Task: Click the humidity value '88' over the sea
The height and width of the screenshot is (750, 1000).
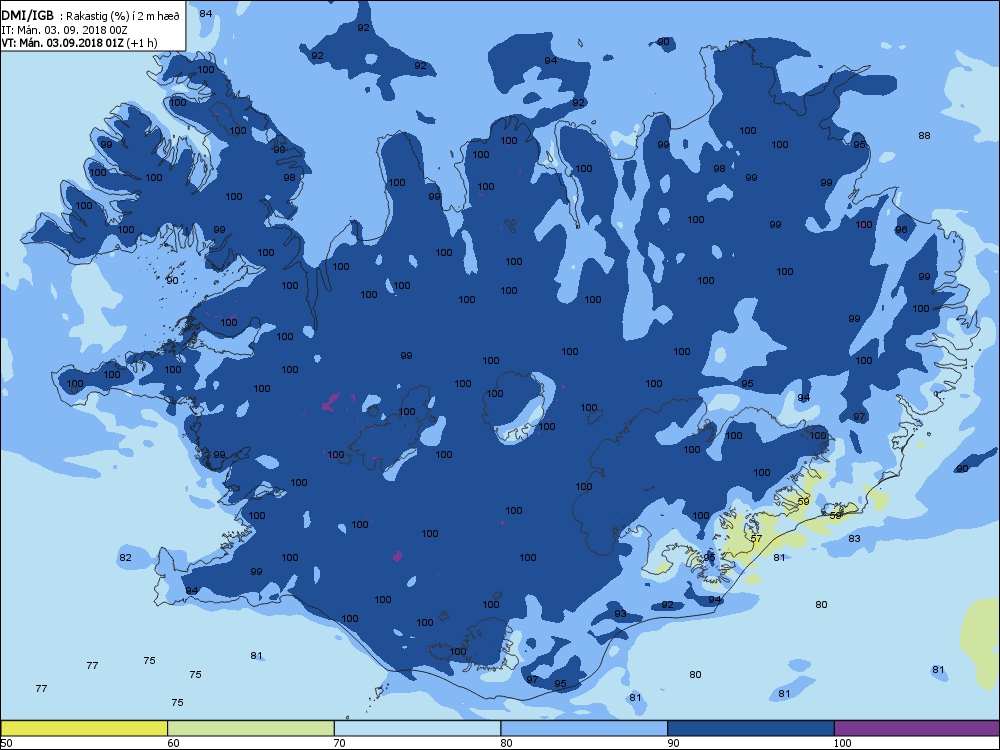Action: (924, 135)
